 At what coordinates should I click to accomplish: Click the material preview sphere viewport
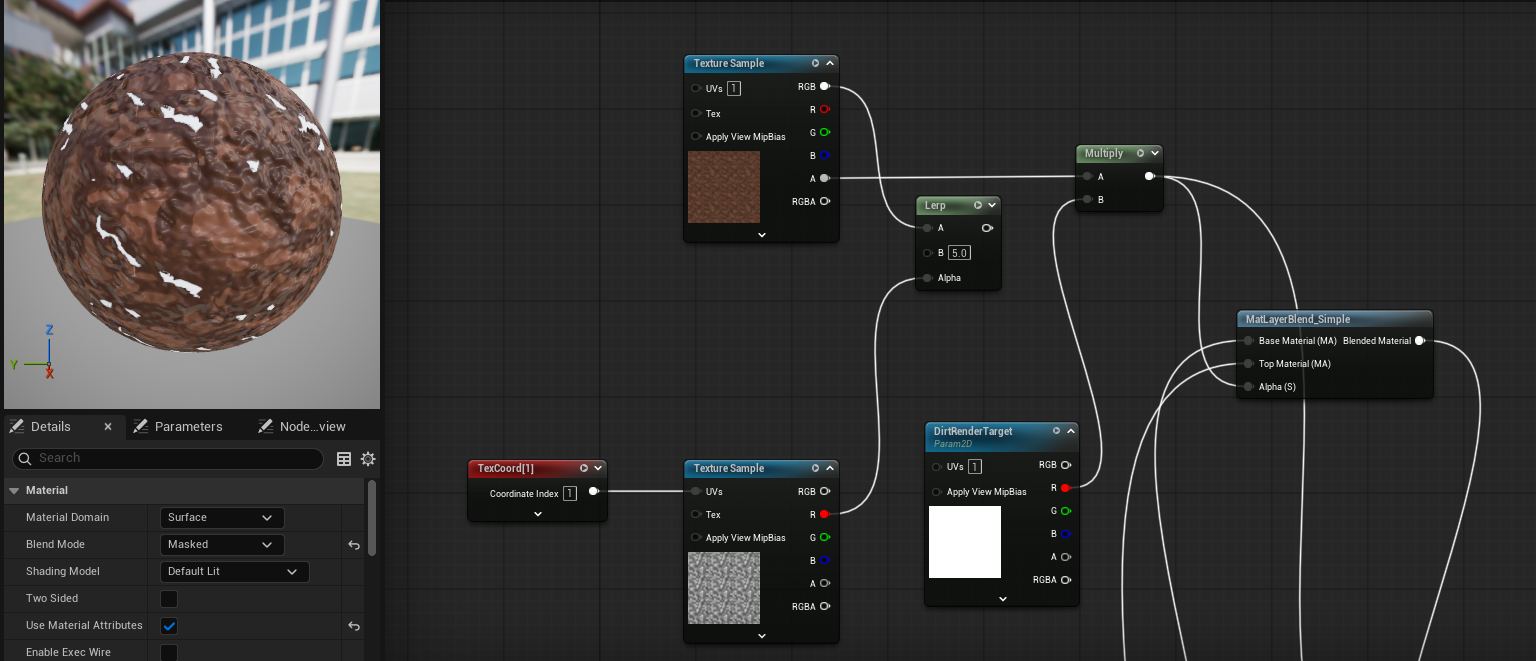tap(190, 204)
